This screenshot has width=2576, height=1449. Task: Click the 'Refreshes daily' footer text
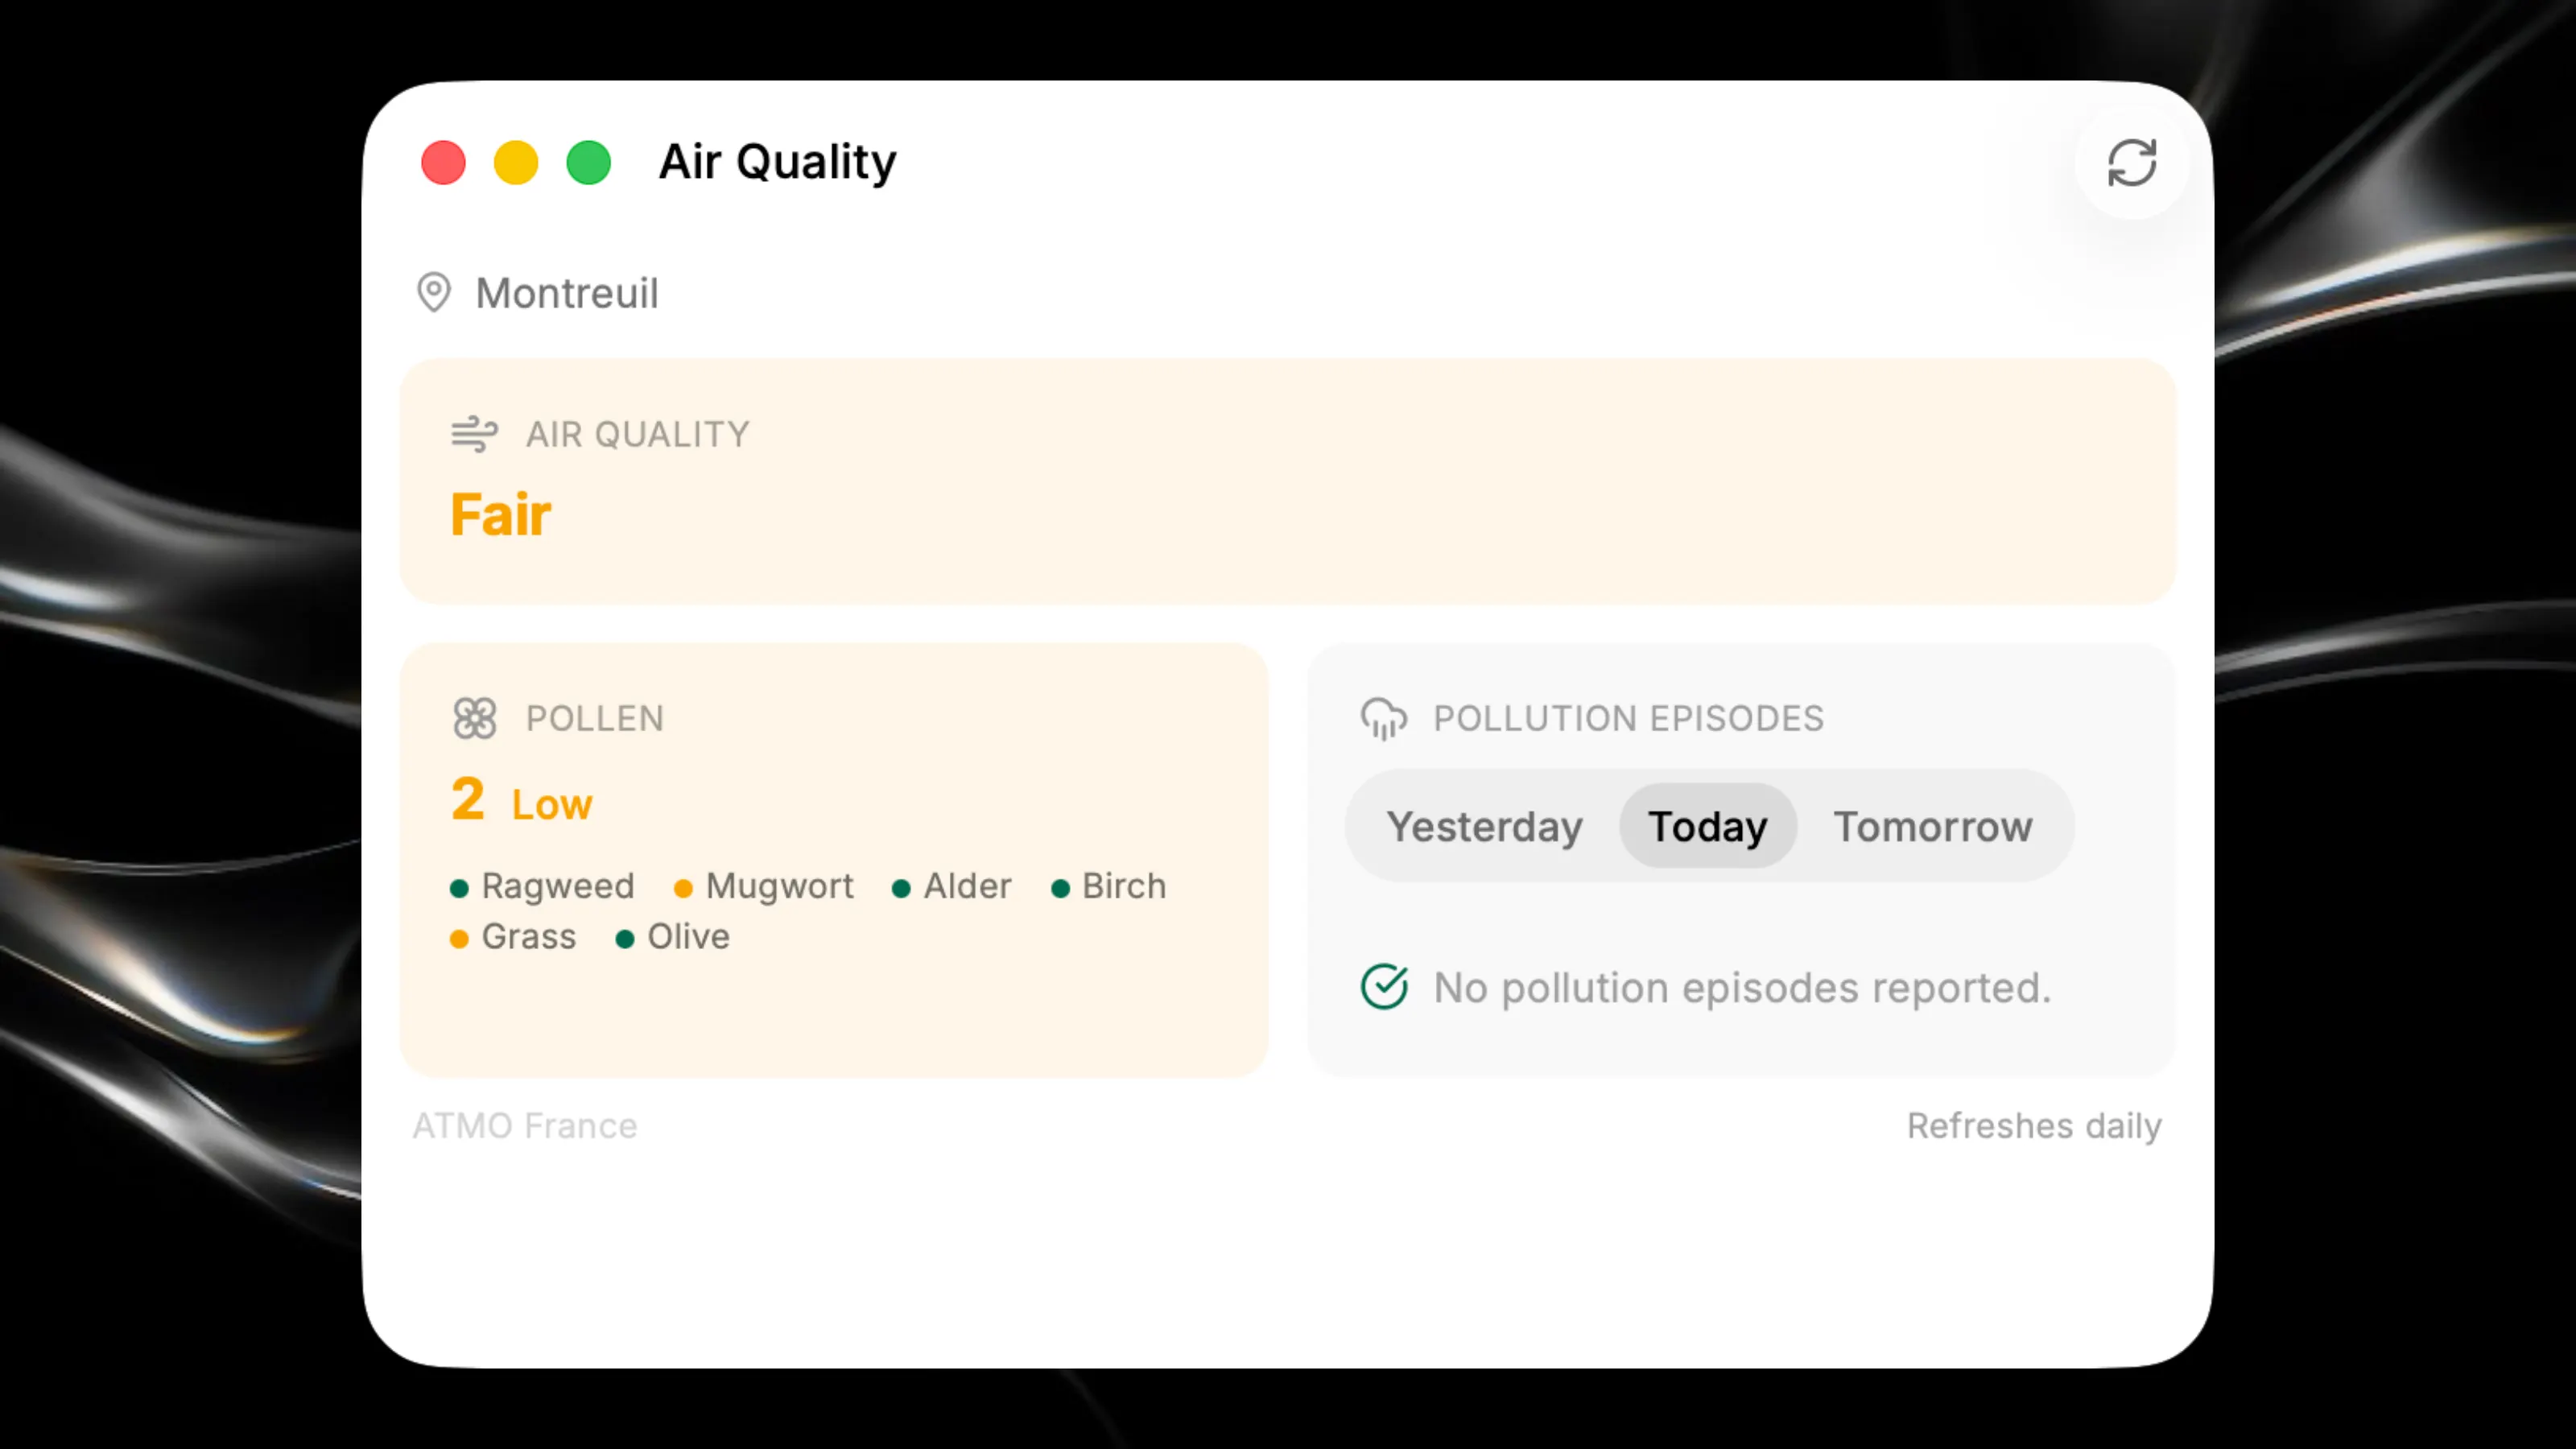point(2034,1126)
